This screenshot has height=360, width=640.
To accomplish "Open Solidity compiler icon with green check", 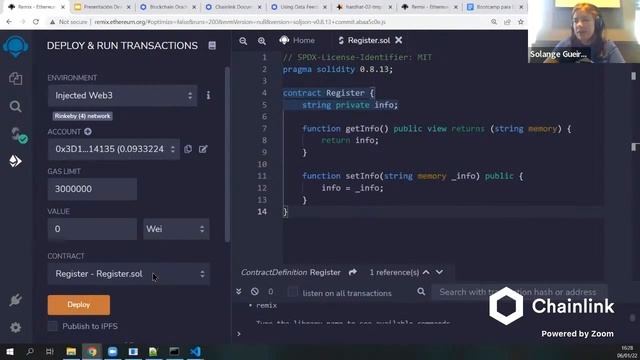I will [18, 135].
